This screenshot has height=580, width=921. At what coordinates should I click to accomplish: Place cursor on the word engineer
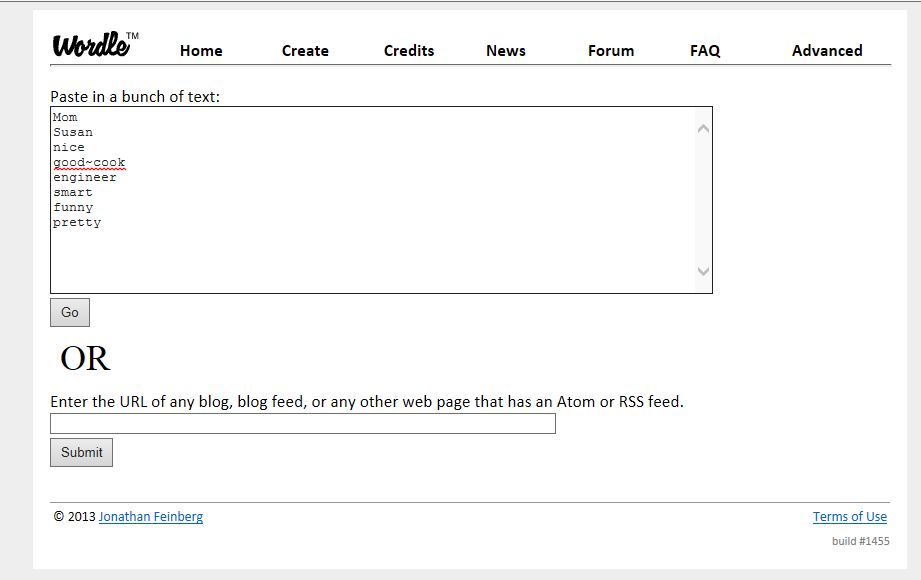[x=85, y=177]
